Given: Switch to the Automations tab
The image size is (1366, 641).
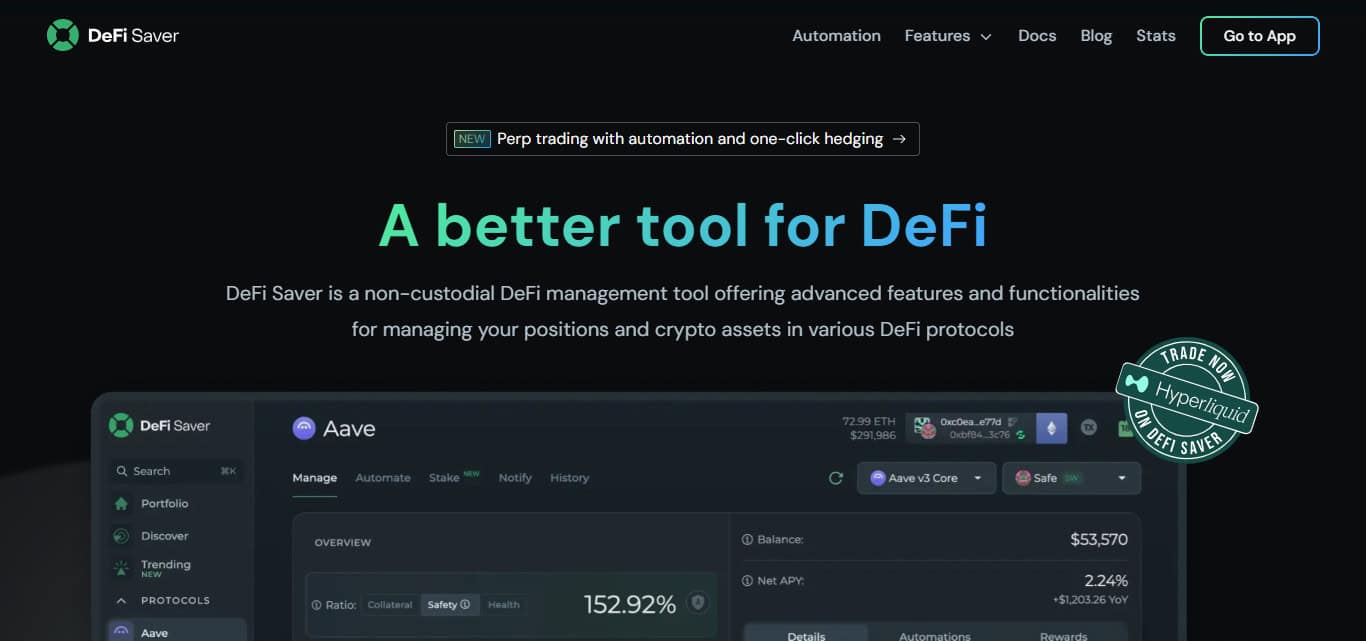Looking at the screenshot, I should point(934,633).
